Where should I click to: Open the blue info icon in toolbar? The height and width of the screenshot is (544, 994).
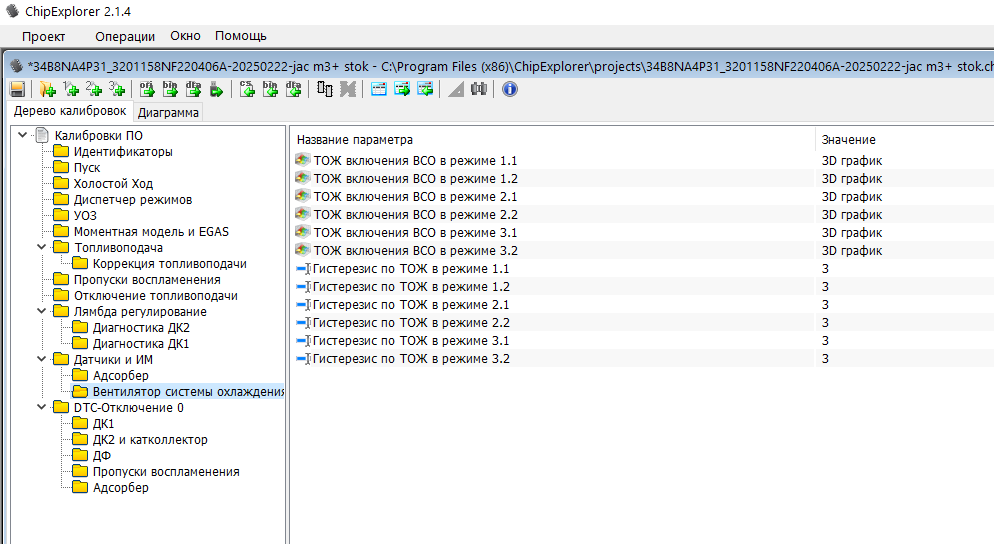click(509, 89)
